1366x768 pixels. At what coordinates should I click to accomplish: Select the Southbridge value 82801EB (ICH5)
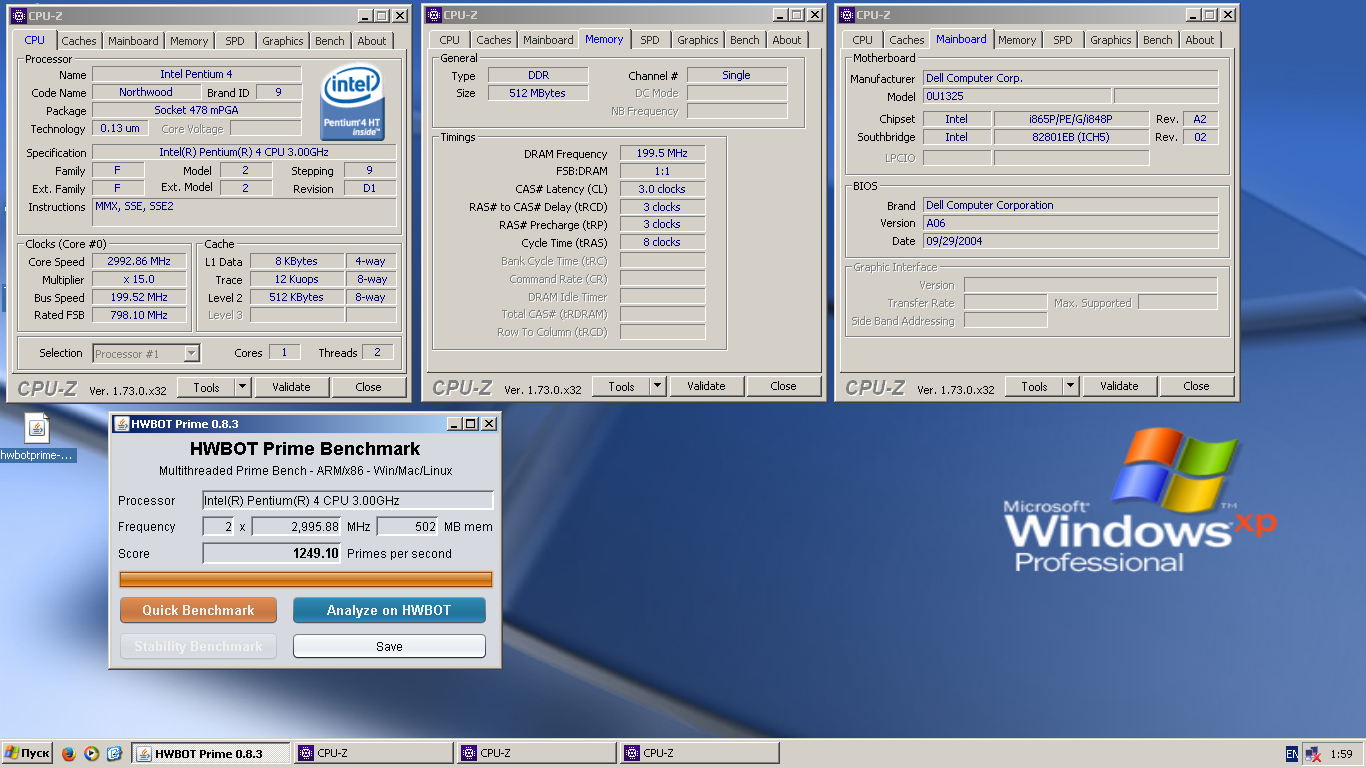tap(1071, 137)
